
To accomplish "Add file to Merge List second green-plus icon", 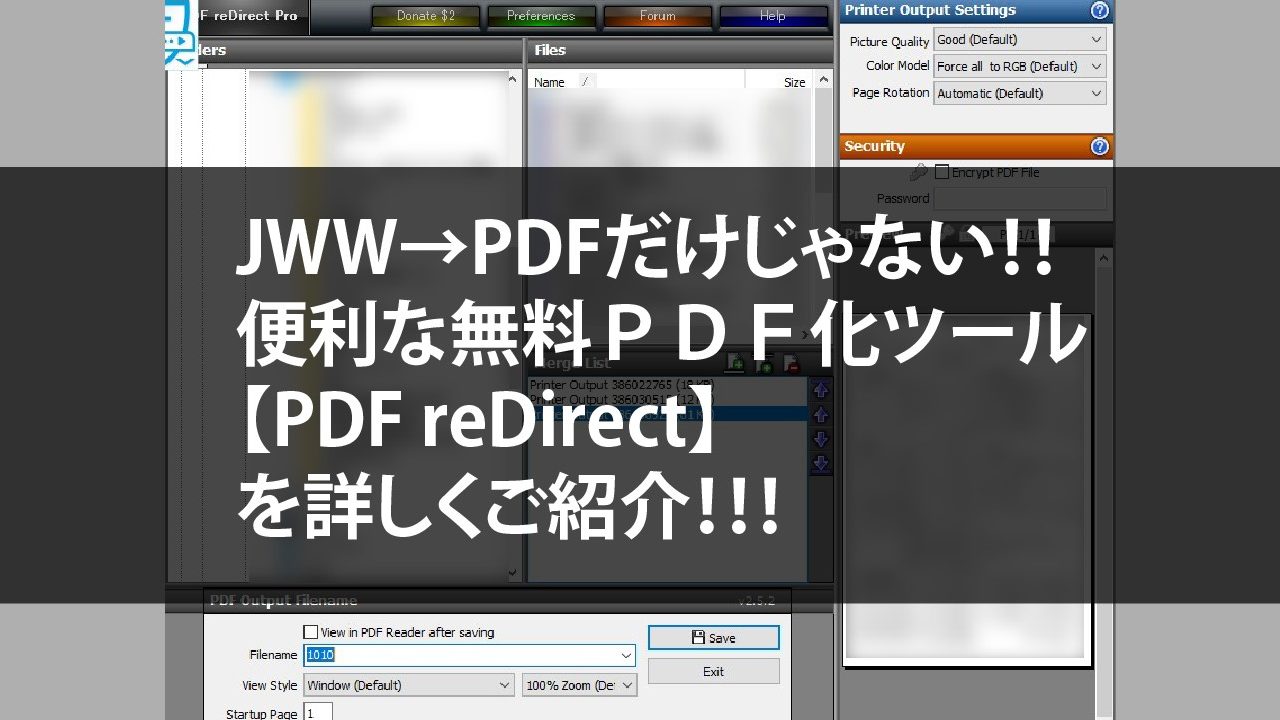I will [x=764, y=363].
